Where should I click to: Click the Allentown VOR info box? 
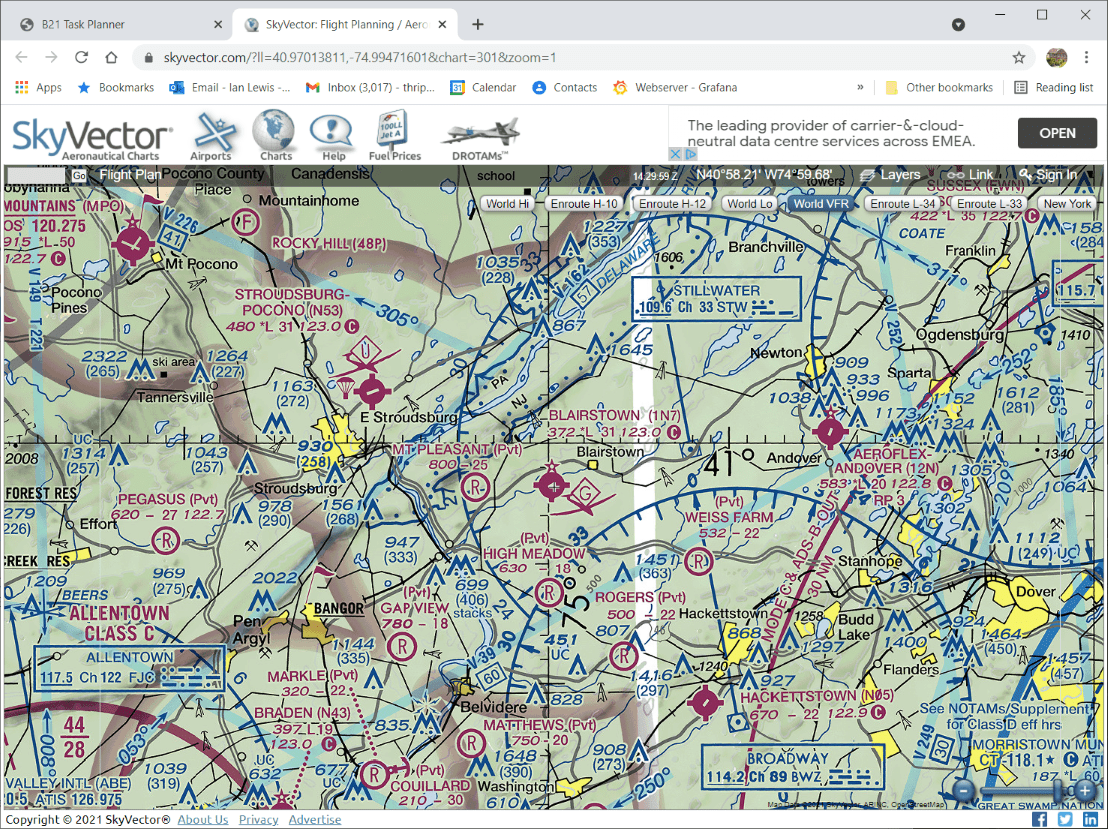pyautogui.click(x=129, y=668)
